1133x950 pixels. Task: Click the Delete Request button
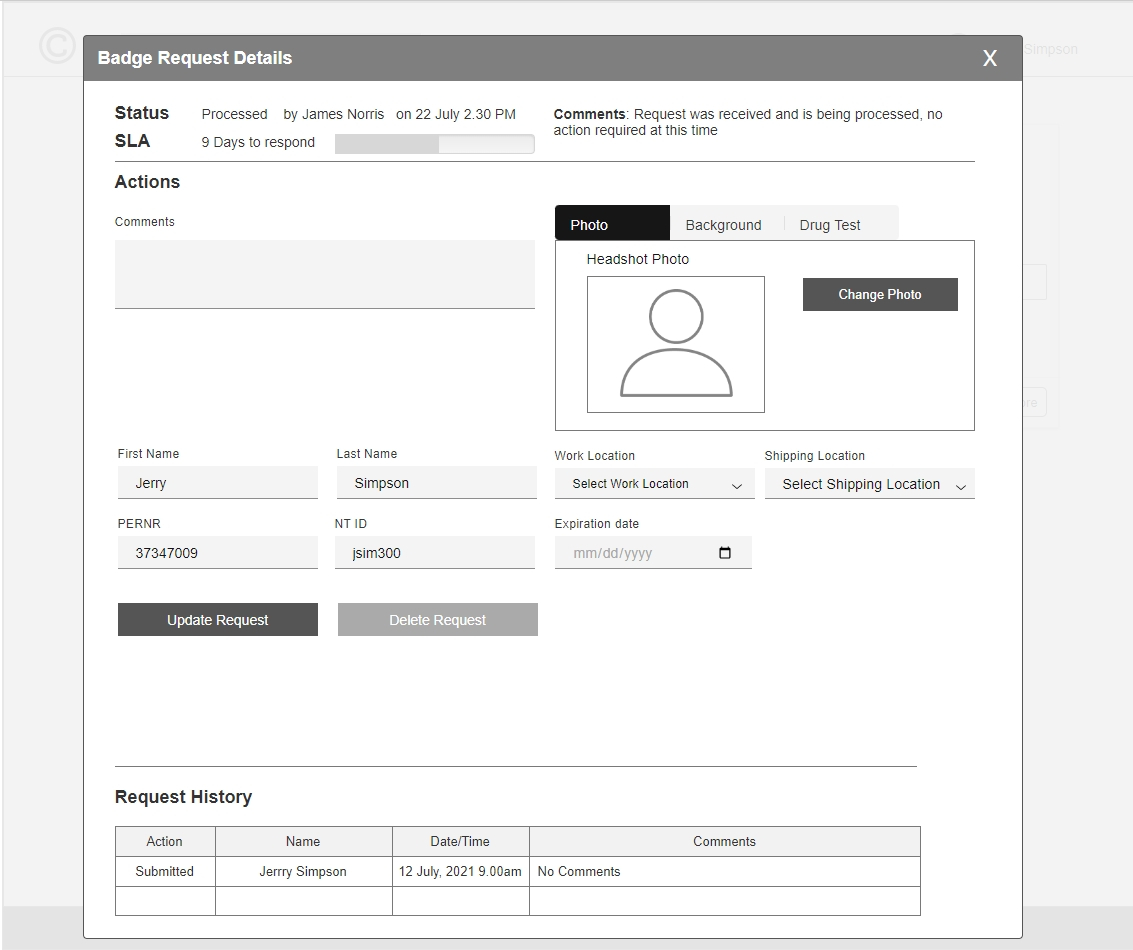coord(437,620)
